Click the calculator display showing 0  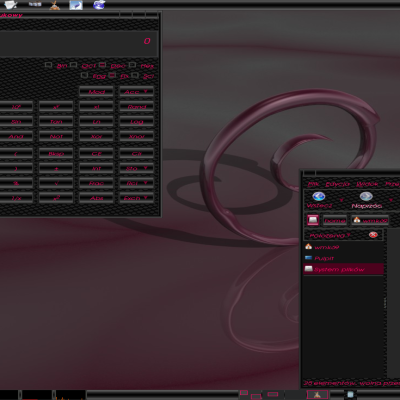pos(78,43)
